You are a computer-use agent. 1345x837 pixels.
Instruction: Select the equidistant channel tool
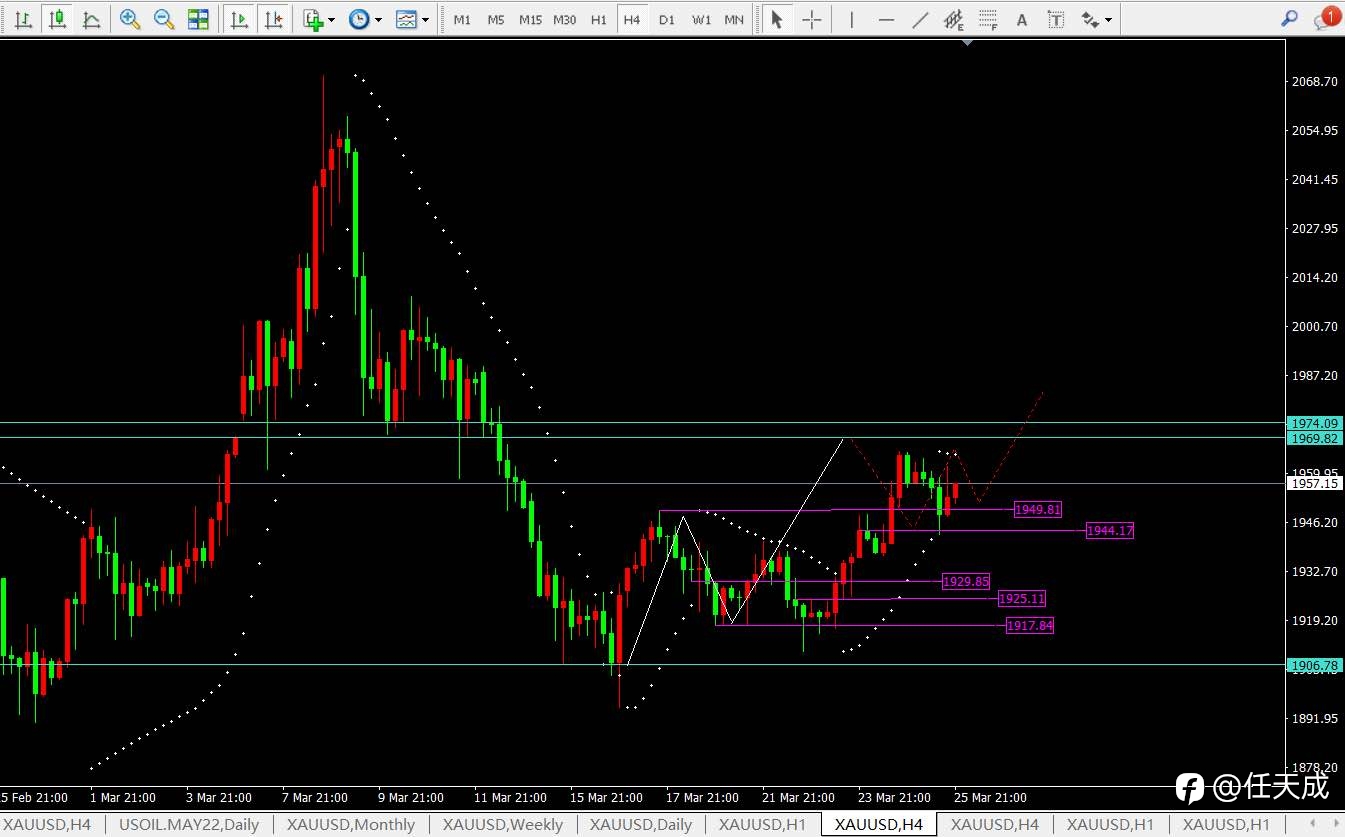point(954,19)
